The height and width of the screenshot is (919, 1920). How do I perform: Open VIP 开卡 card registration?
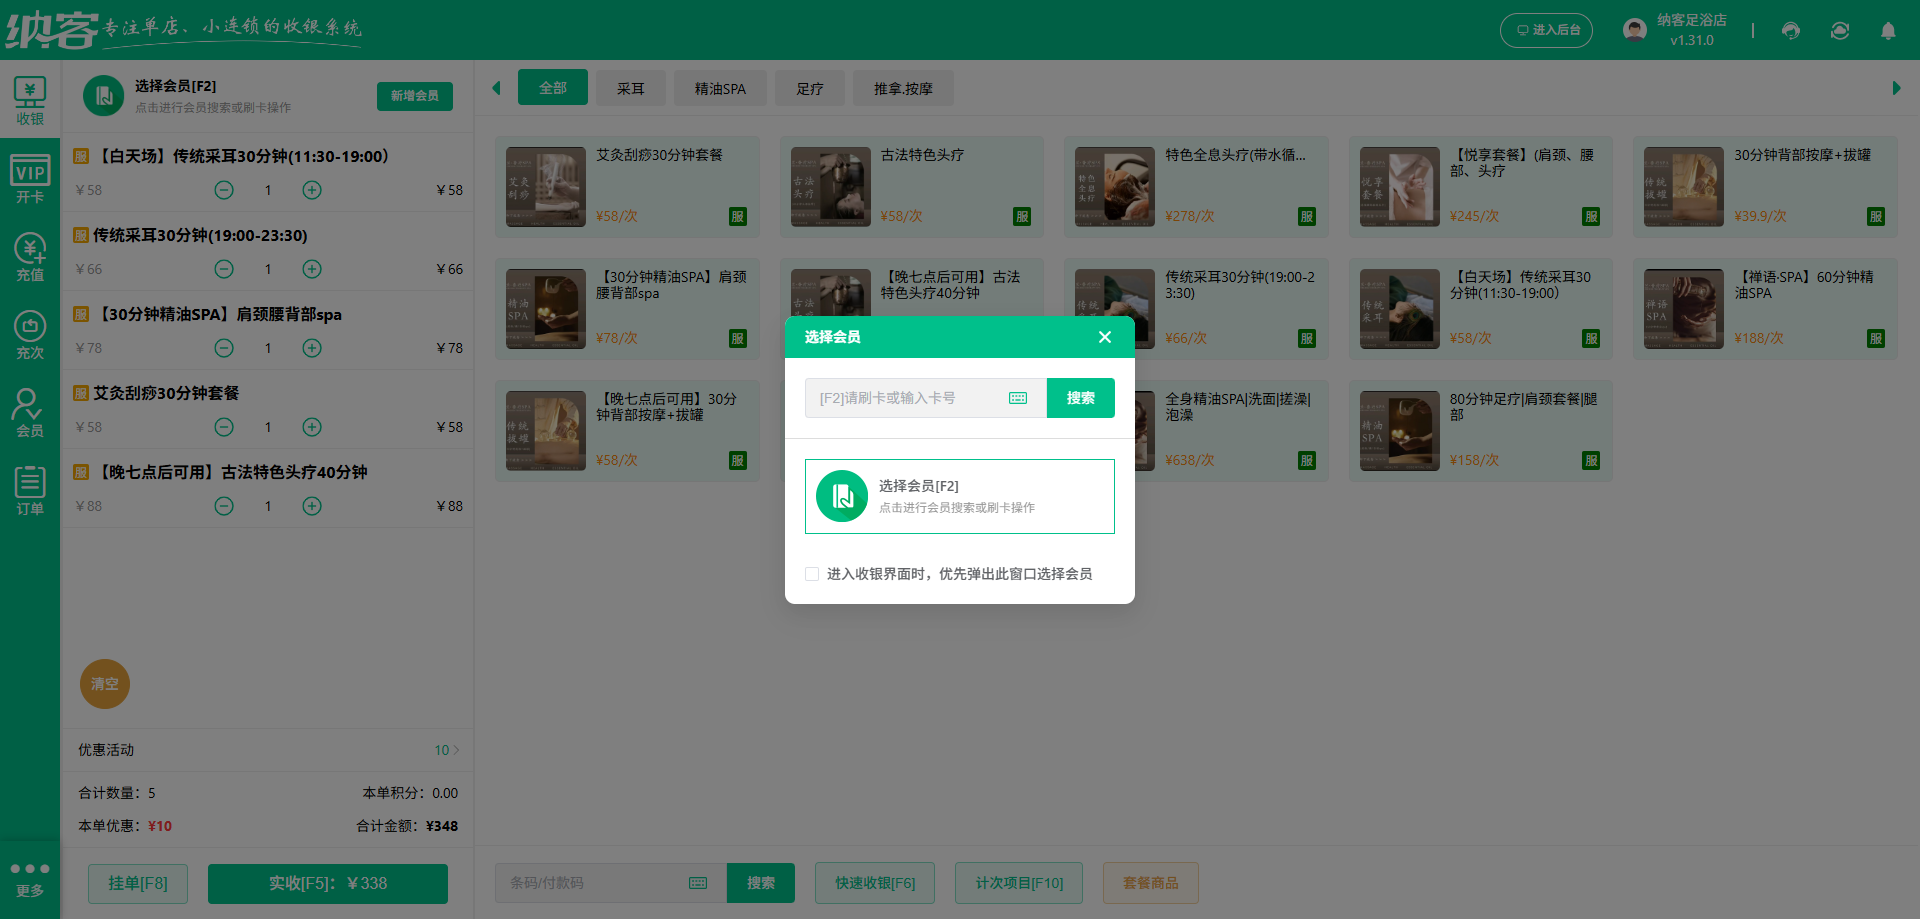coord(30,179)
